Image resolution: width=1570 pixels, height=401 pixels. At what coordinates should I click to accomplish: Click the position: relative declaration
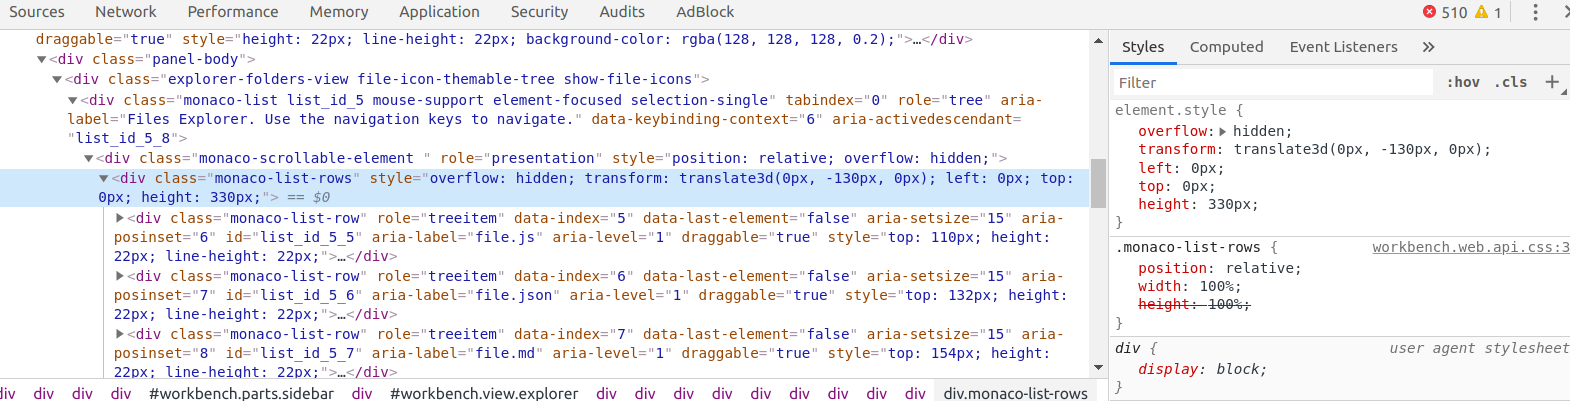(1219, 269)
